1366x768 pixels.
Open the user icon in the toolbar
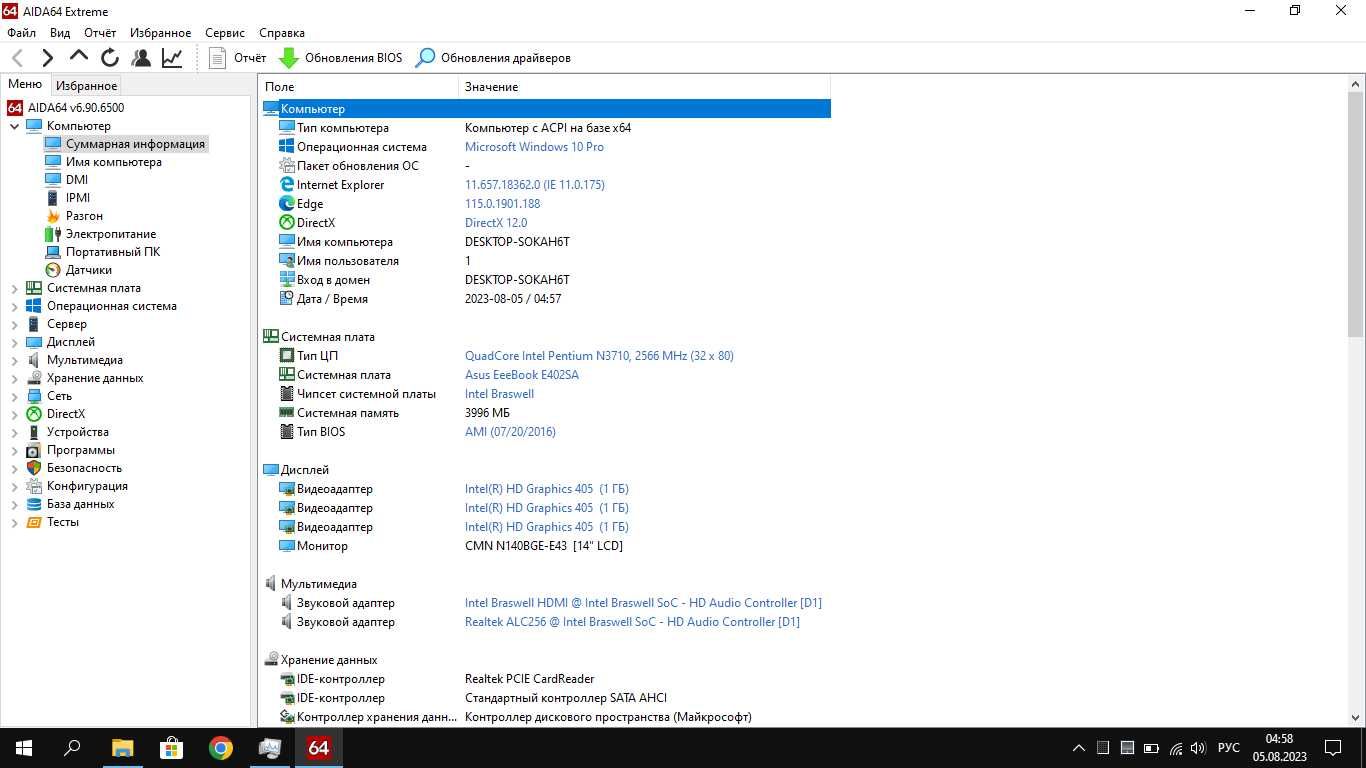tap(141, 58)
